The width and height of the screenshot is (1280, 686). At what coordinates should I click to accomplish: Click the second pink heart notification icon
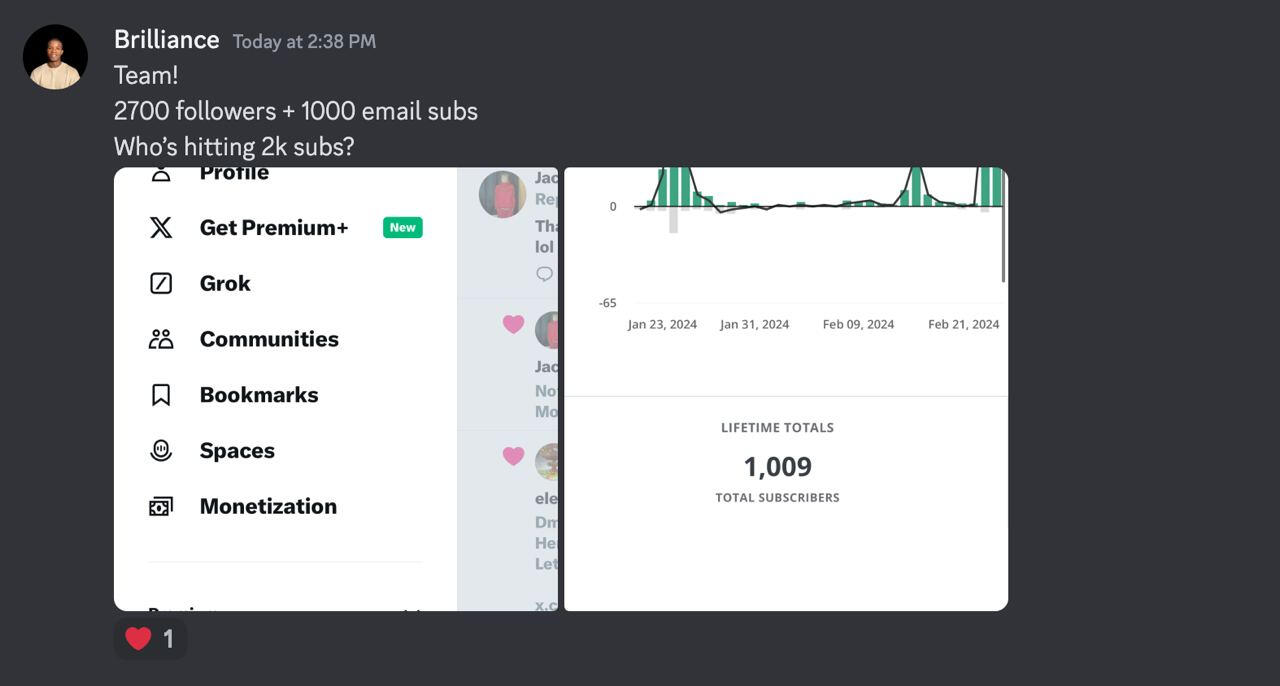click(x=513, y=456)
